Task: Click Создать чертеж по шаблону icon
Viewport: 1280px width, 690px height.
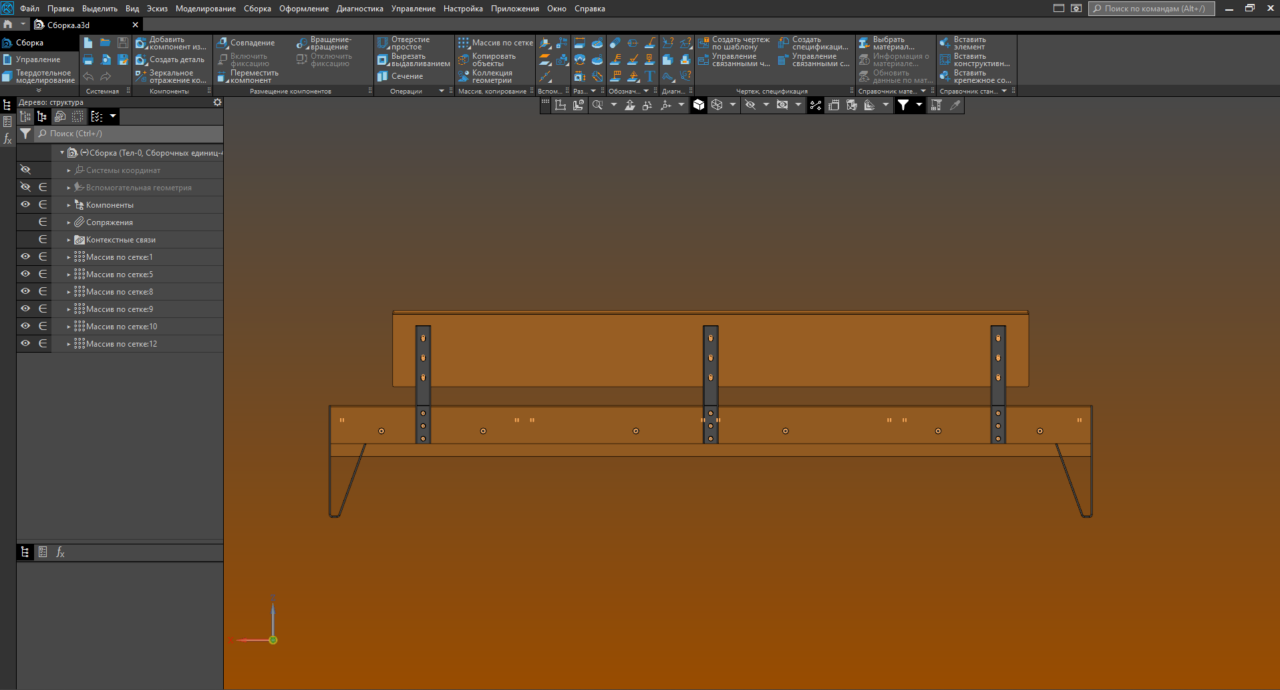Action: coord(703,43)
